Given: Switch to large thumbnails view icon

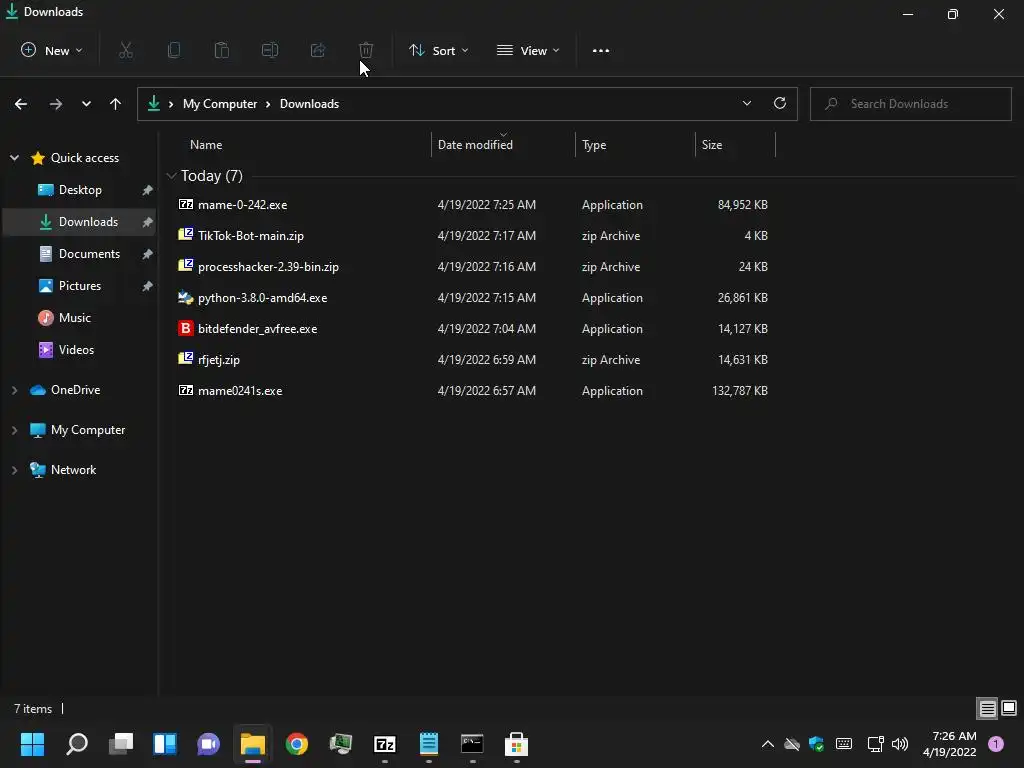Looking at the screenshot, I should point(1009,708).
